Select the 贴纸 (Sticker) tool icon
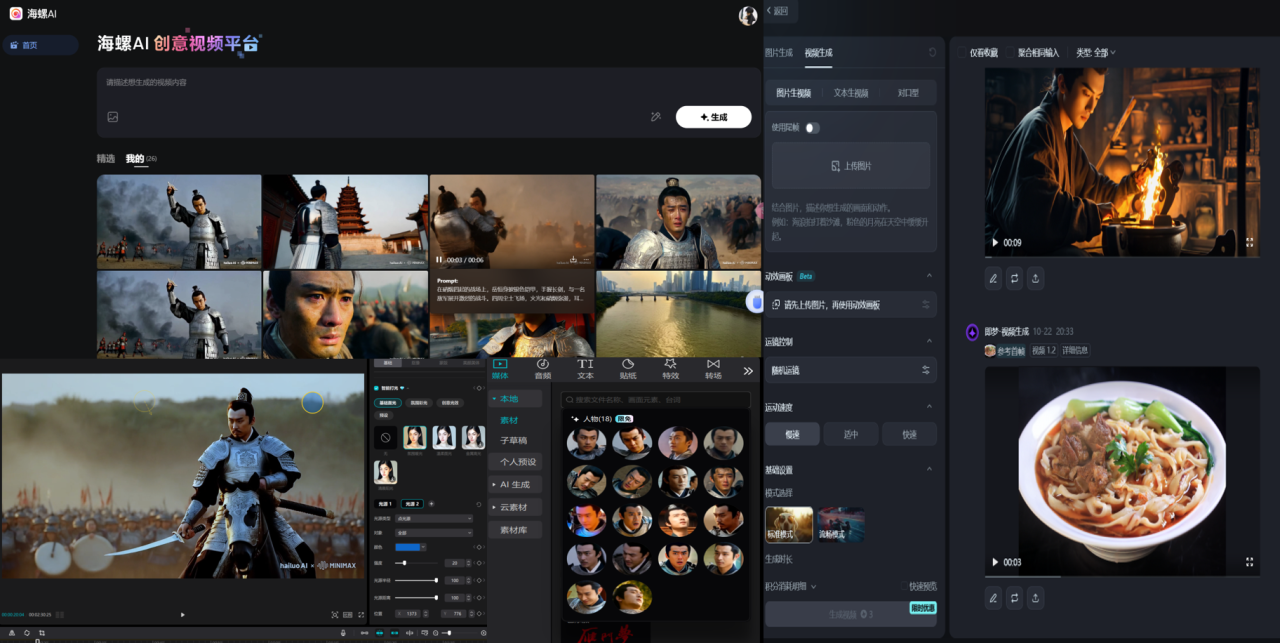This screenshot has height=643, width=1280. tap(628, 368)
